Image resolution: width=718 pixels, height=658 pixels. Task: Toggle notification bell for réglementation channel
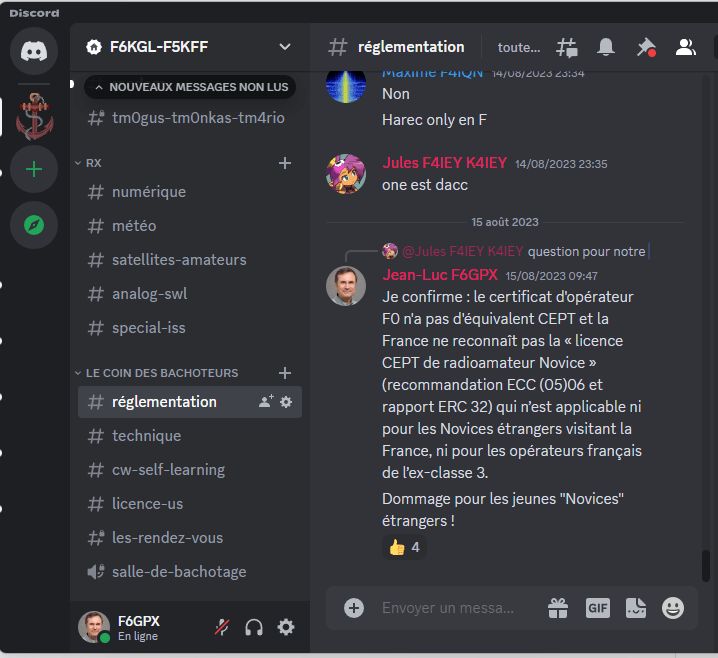(x=606, y=47)
